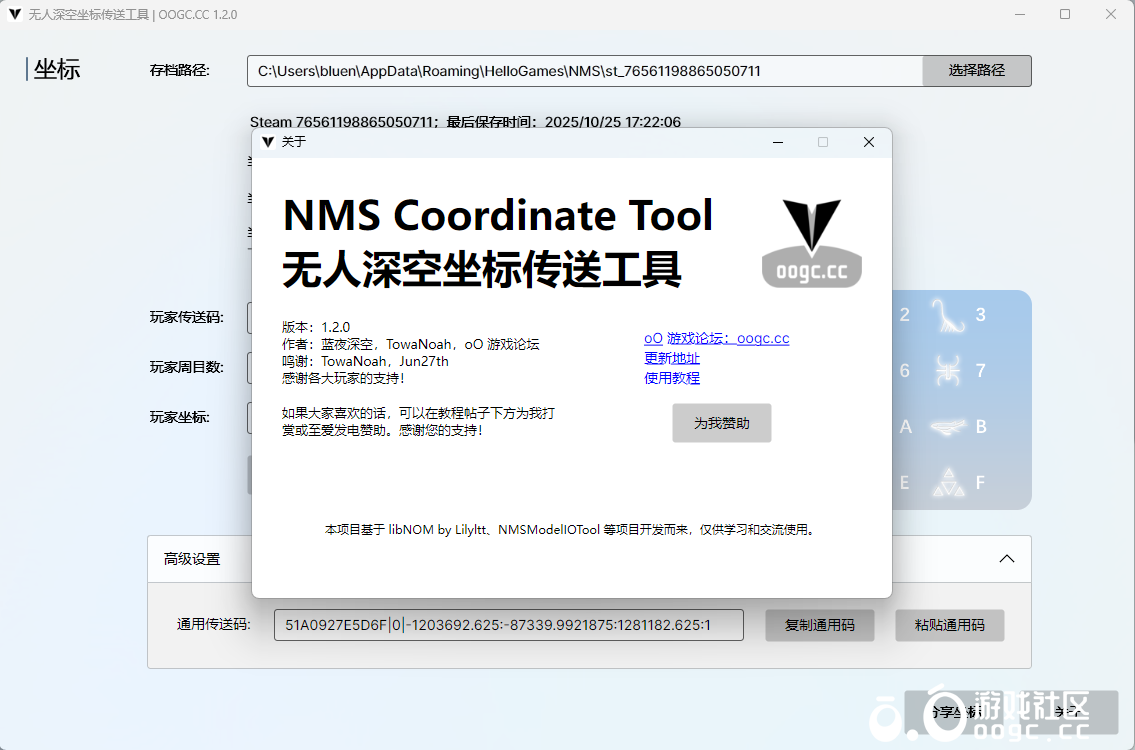Image resolution: width=1135 pixels, height=750 pixels.
Task: Focus the 通用传送码 text field
Action: click(508, 625)
